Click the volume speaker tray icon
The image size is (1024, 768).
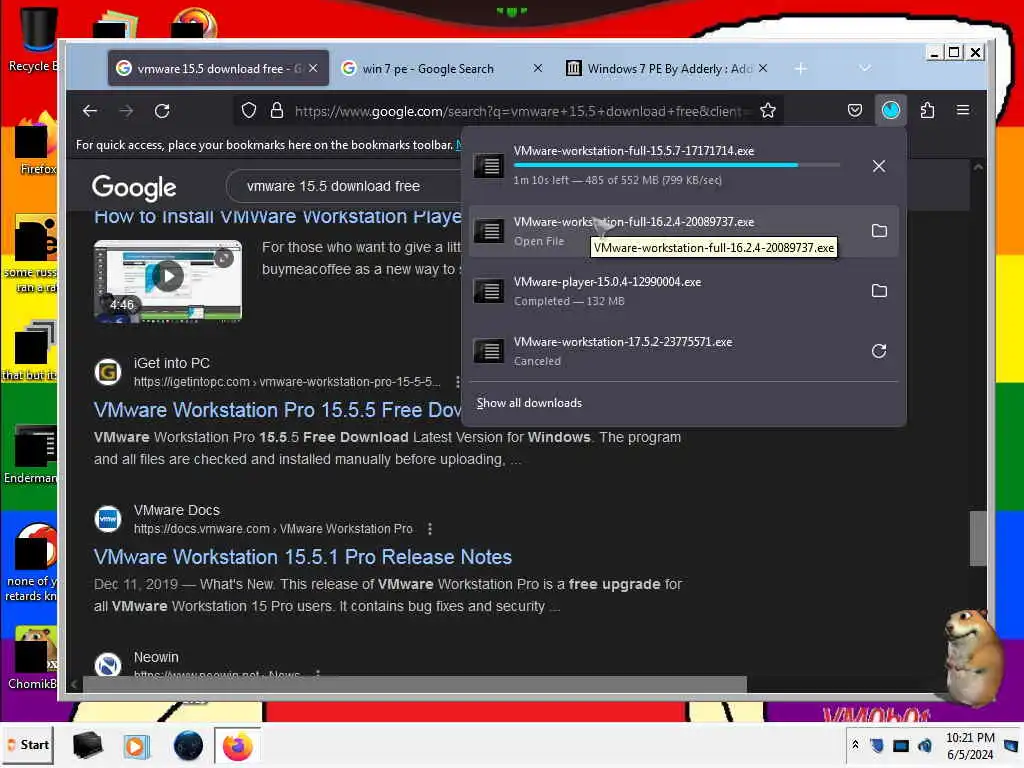(x=925, y=745)
